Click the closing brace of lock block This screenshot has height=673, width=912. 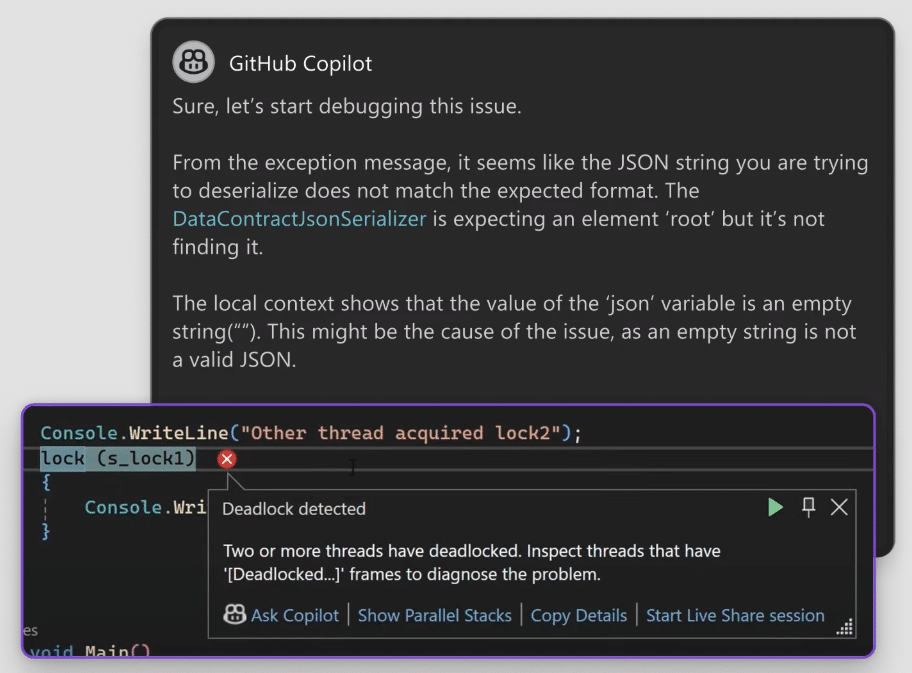[x=46, y=532]
